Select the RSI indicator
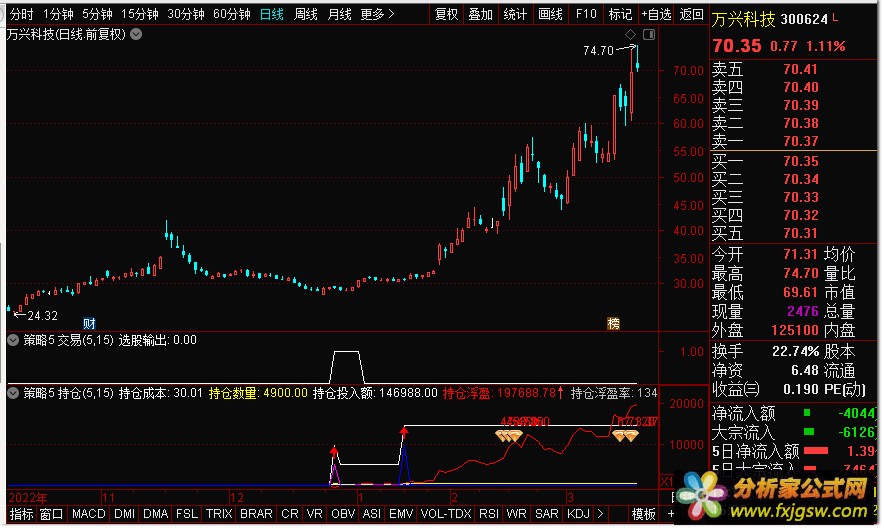Screen dimensions: 884x528 tap(488, 514)
